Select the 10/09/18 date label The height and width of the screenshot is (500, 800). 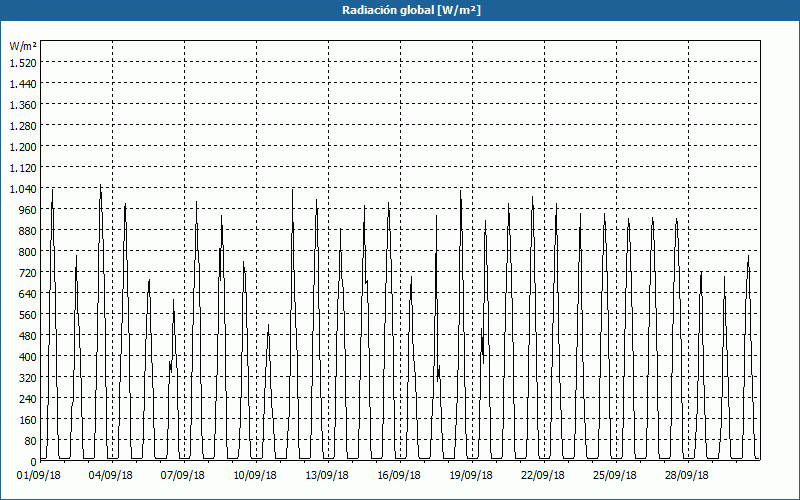(255, 476)
